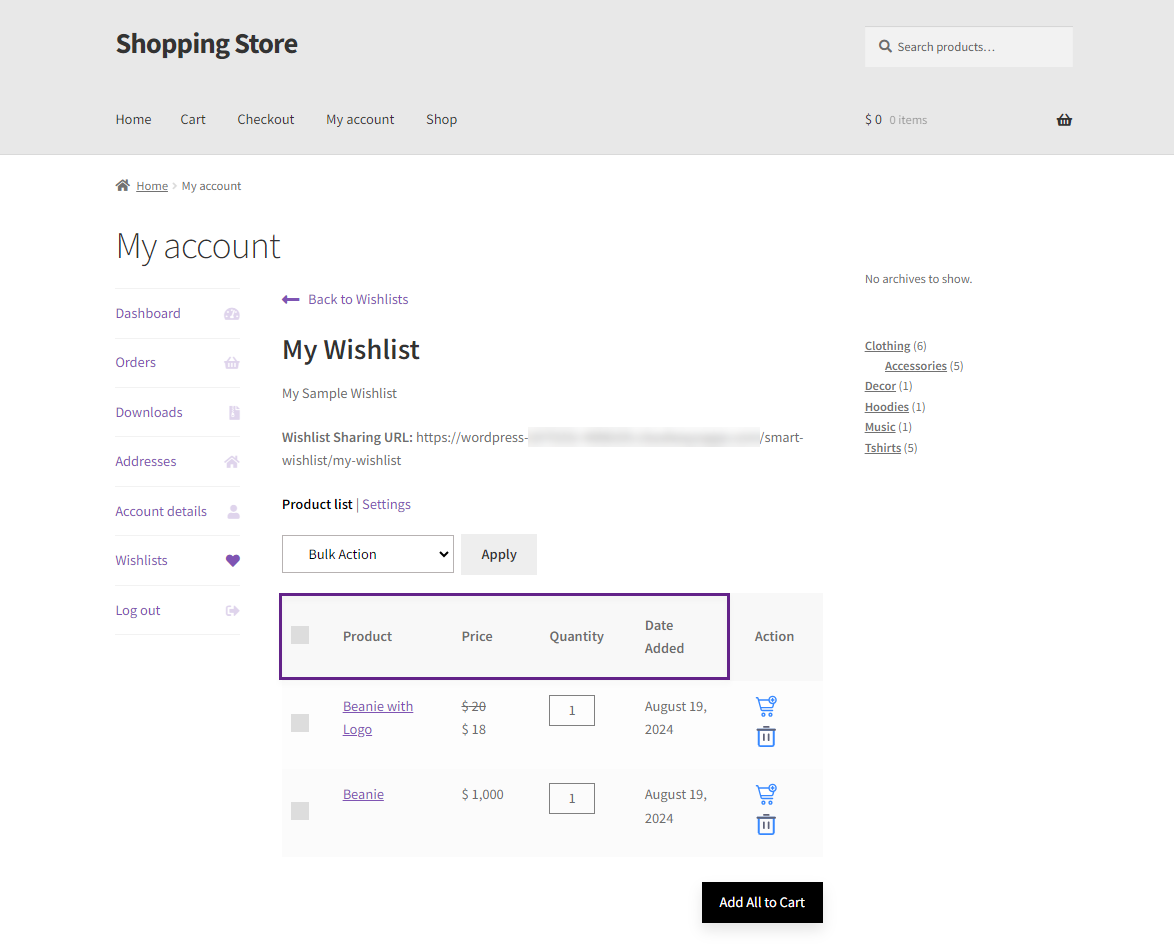Check the Beanie row checkbox

299,811
